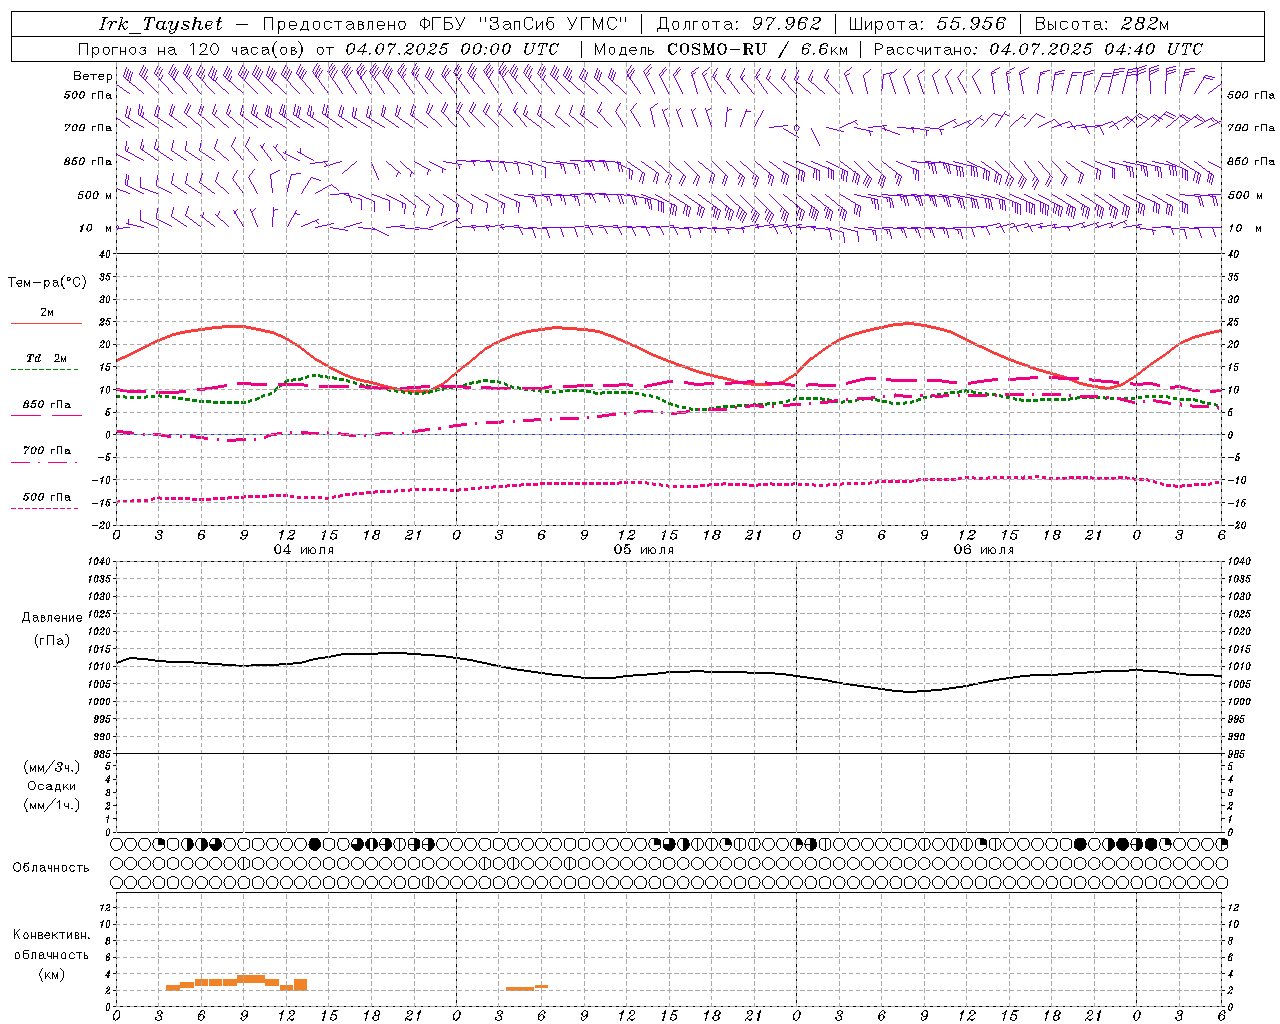The width and height of the screenshot is (1280, 1024).
Task: Click the 700 гПа dash-dot legend entry in the temperature legend
Action: [x=47, y=451]
